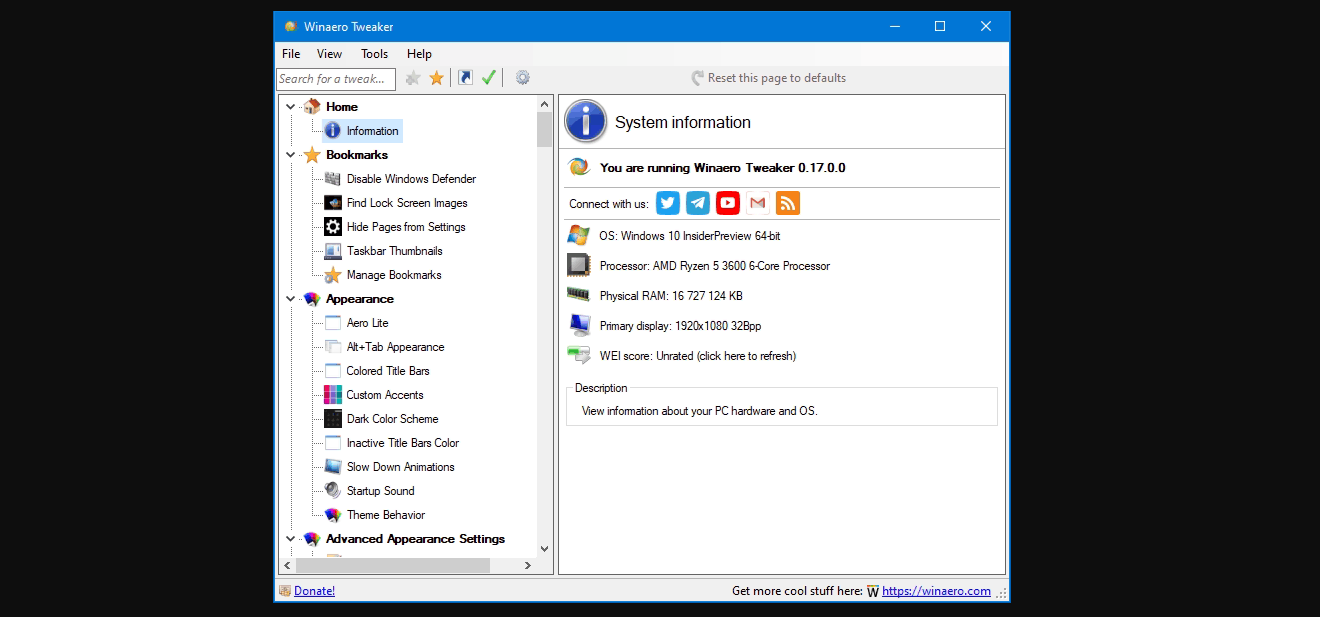Click the Manage Bookmarks star icon
The height and width of the screenshot is (617, 1320).
333,275
